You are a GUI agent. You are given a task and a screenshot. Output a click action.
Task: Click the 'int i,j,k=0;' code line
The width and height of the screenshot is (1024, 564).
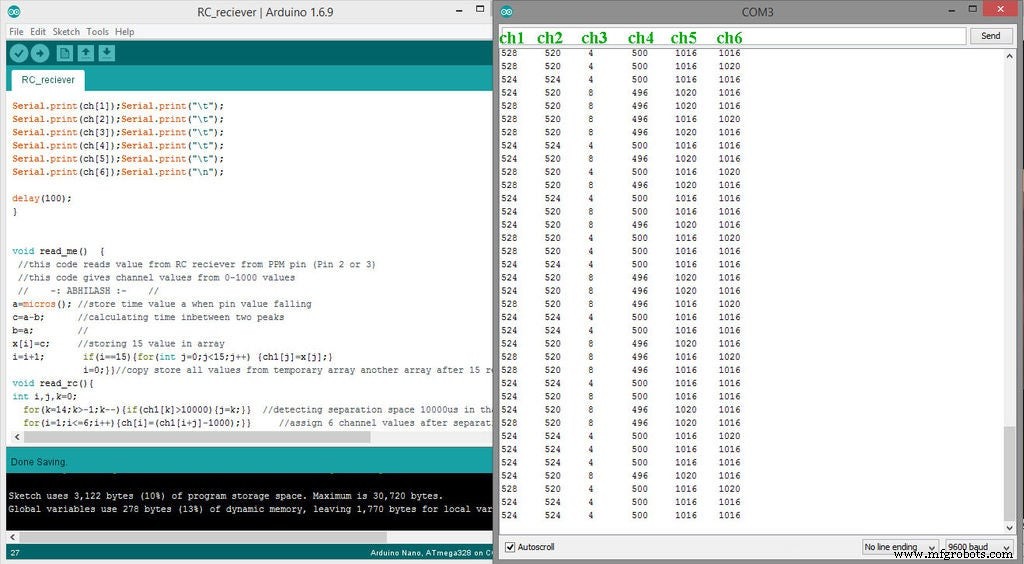(x=44, y=396)
